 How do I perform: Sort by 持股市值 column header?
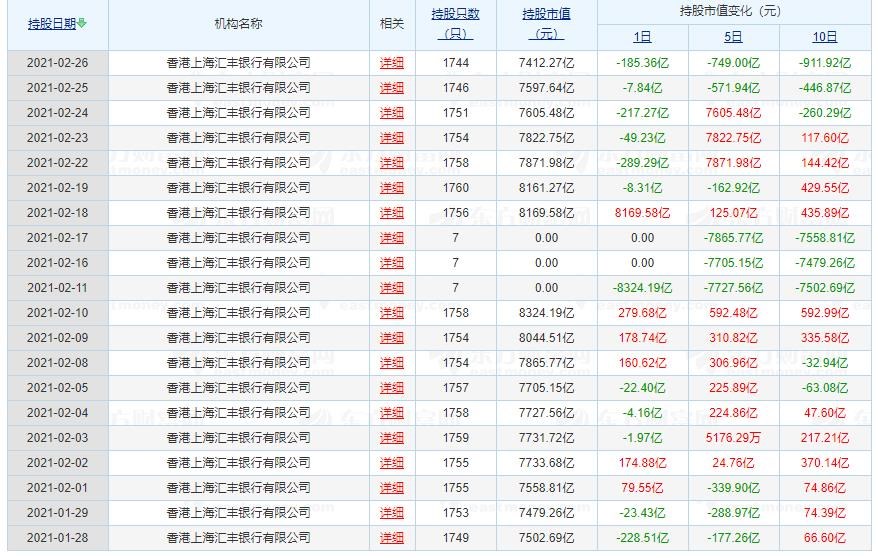546,24
